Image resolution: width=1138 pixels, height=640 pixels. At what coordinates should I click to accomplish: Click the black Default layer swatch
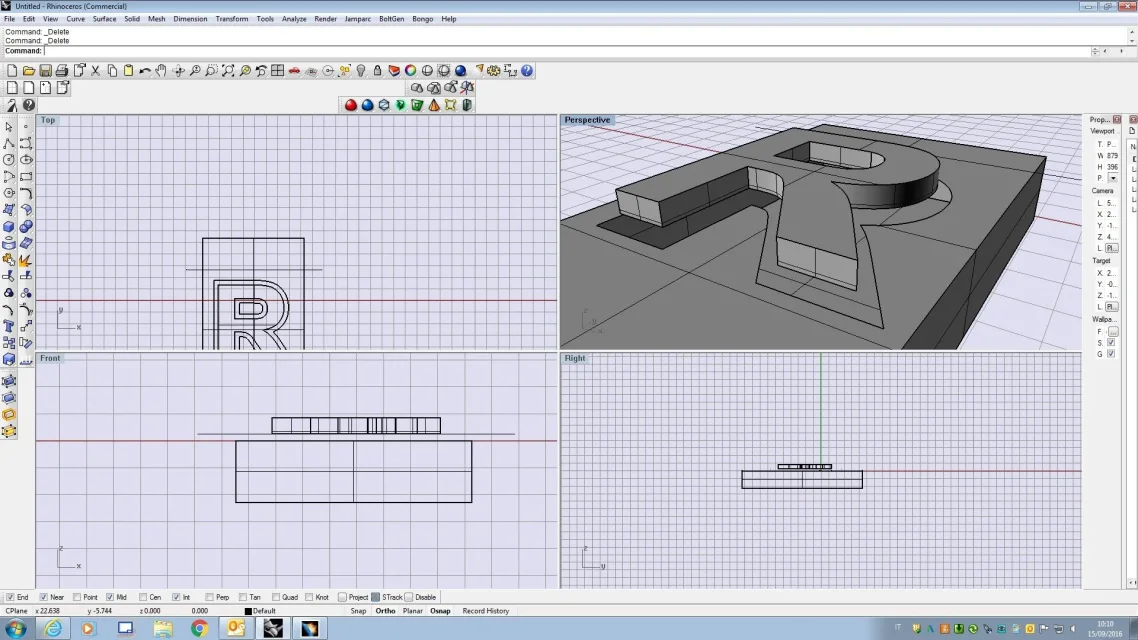tap(248, 611)
